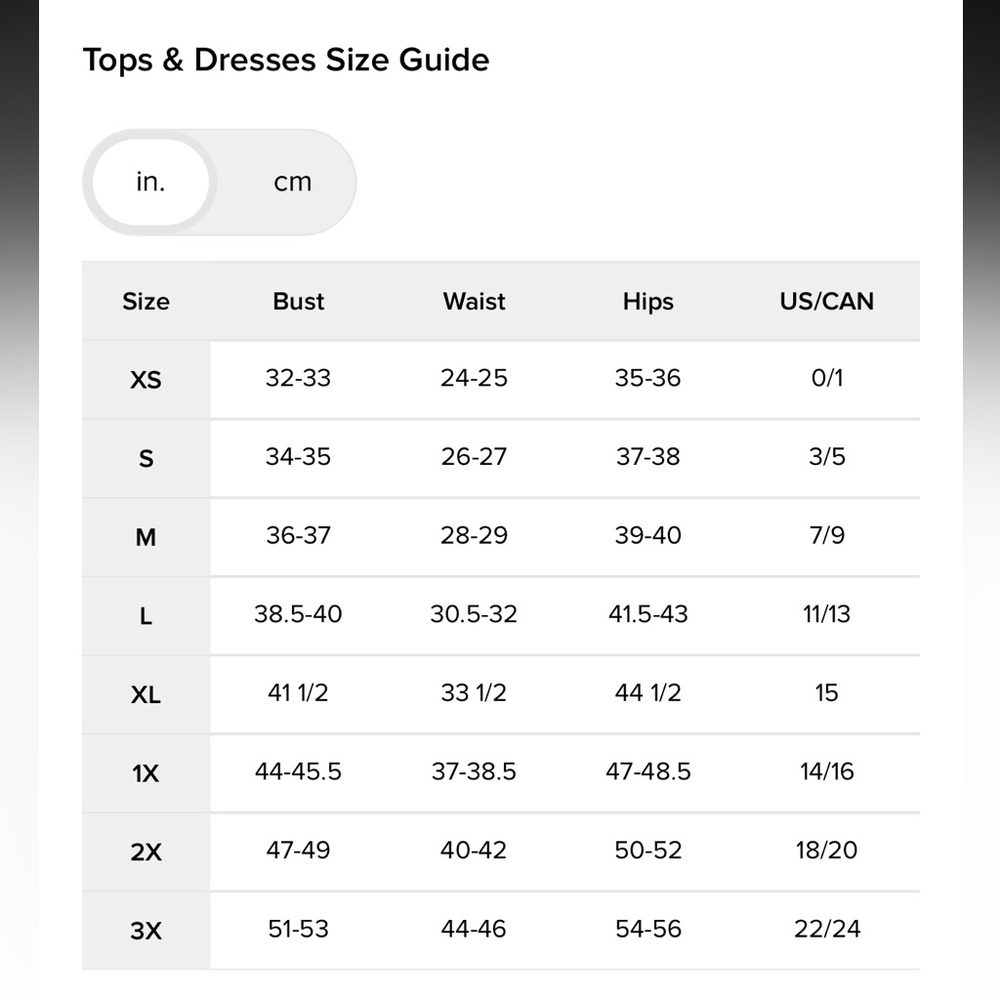The height and width of the screenshot is (1000, 1000).
Task: Click waist value 33 1/2
Action: click(x=474, y=693)
